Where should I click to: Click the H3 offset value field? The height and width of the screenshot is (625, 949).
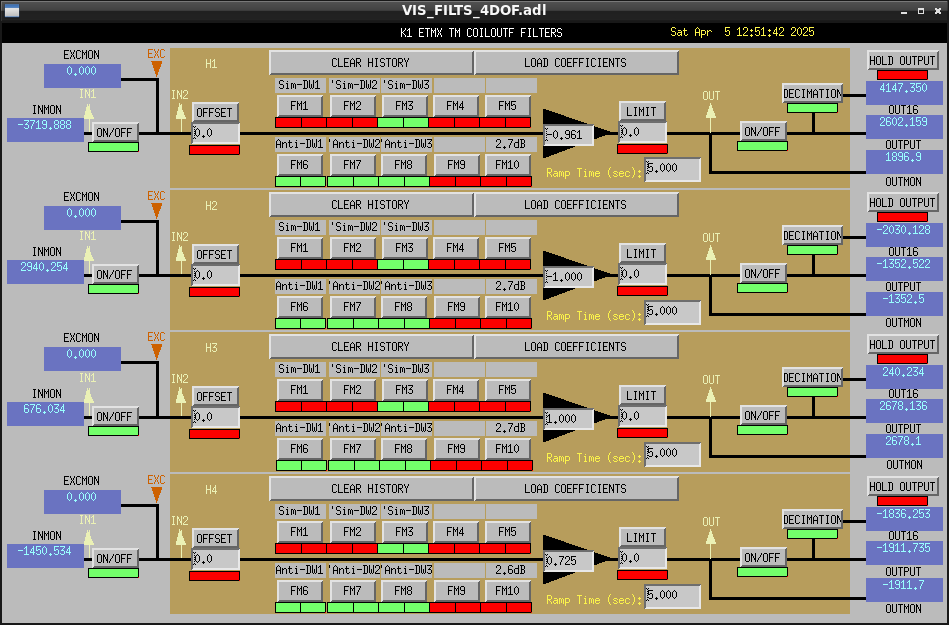[215, 417]
